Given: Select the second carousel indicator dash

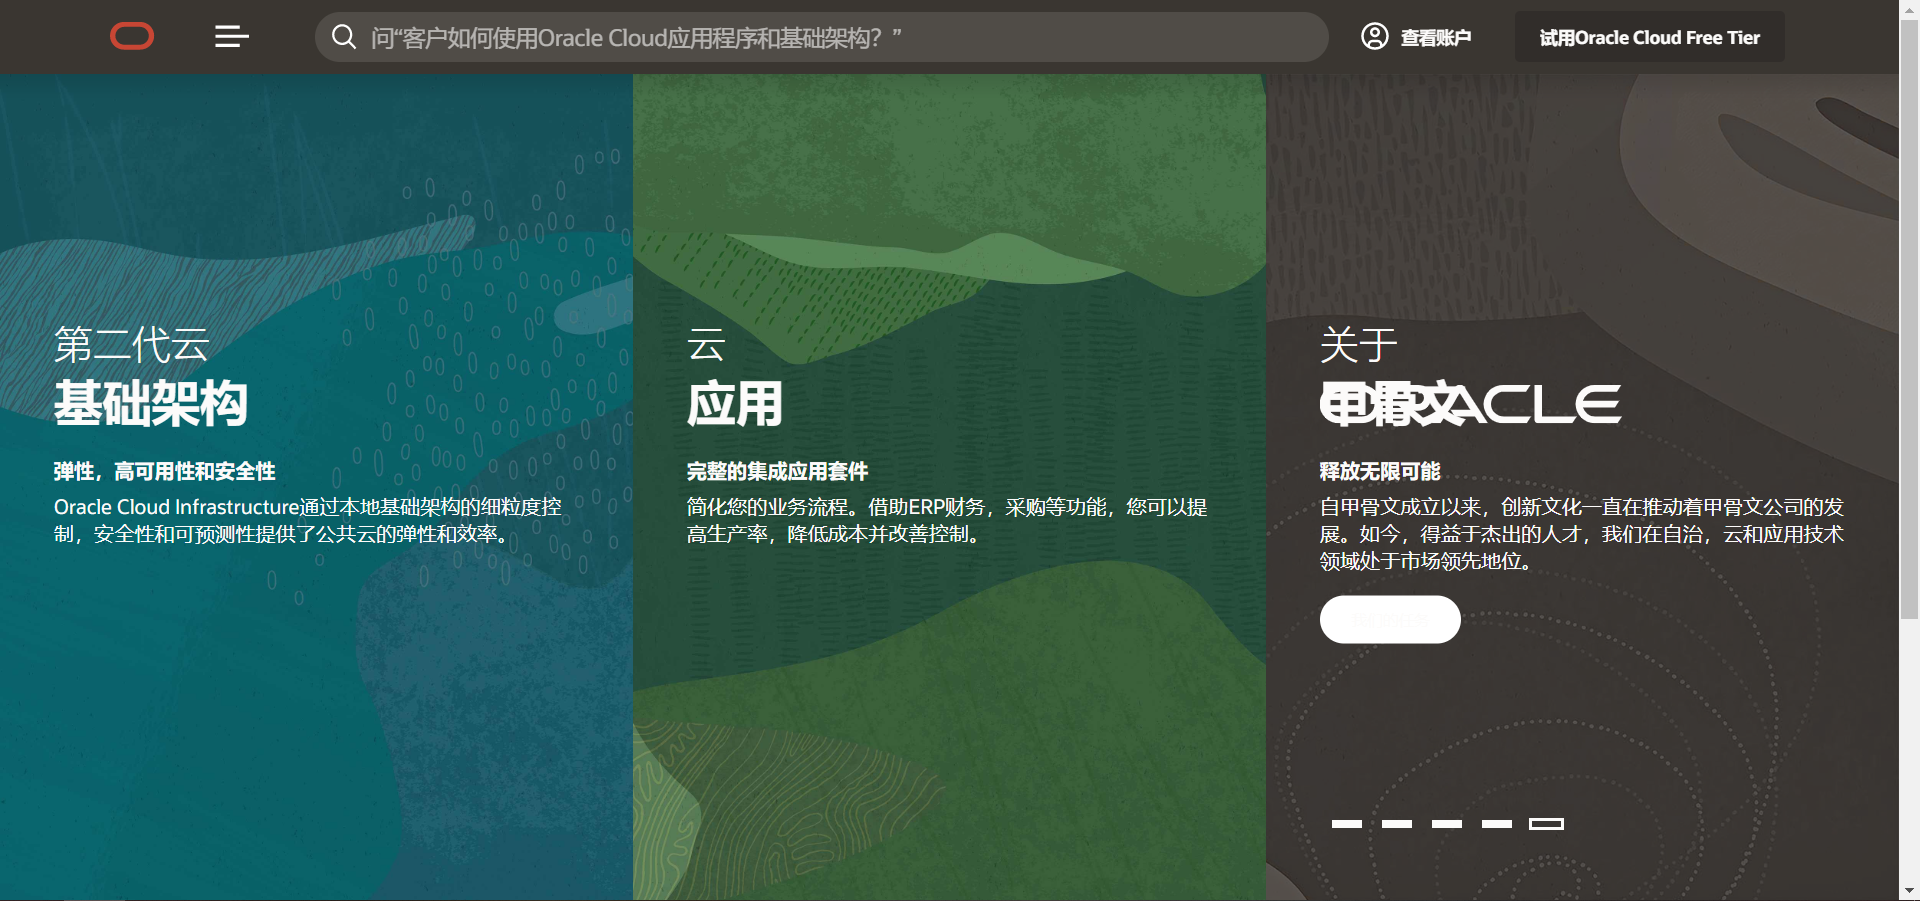Looking at the screenshot, I should click(x=1398, y=824).
